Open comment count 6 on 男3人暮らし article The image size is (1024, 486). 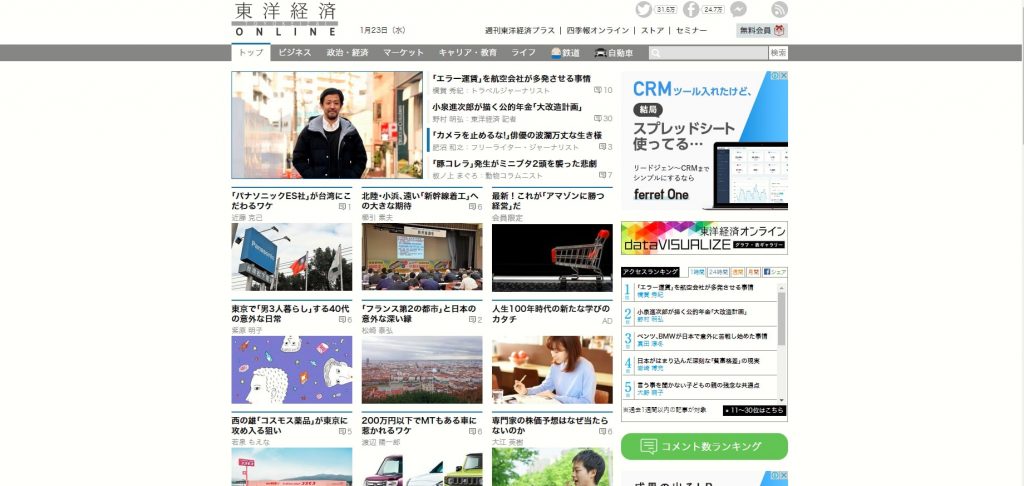point(345,320)
